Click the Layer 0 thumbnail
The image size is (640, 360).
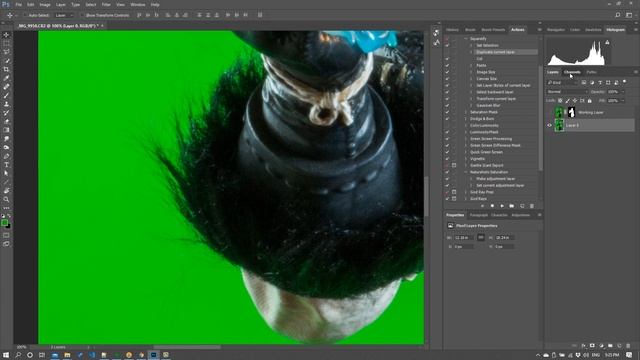click(x=559, y=125)
